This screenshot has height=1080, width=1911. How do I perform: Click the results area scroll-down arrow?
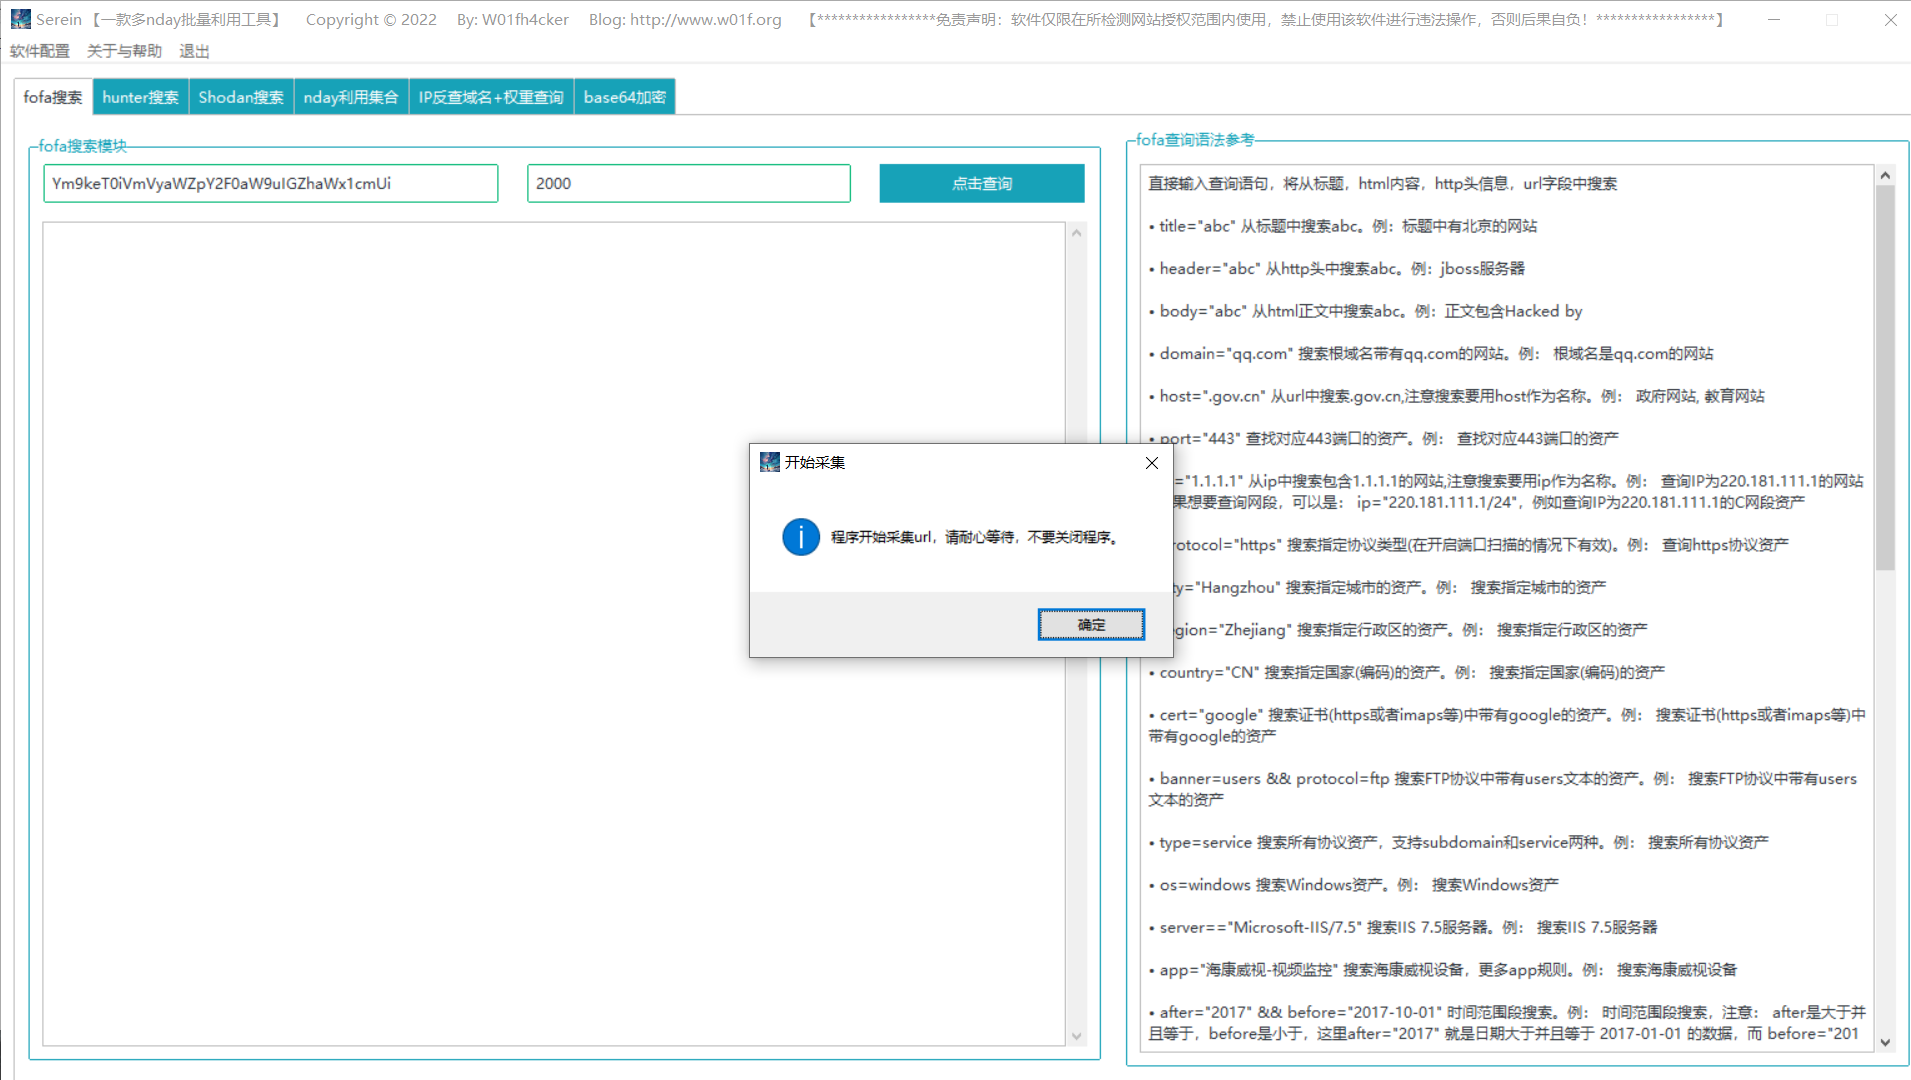[1077, 1036]
